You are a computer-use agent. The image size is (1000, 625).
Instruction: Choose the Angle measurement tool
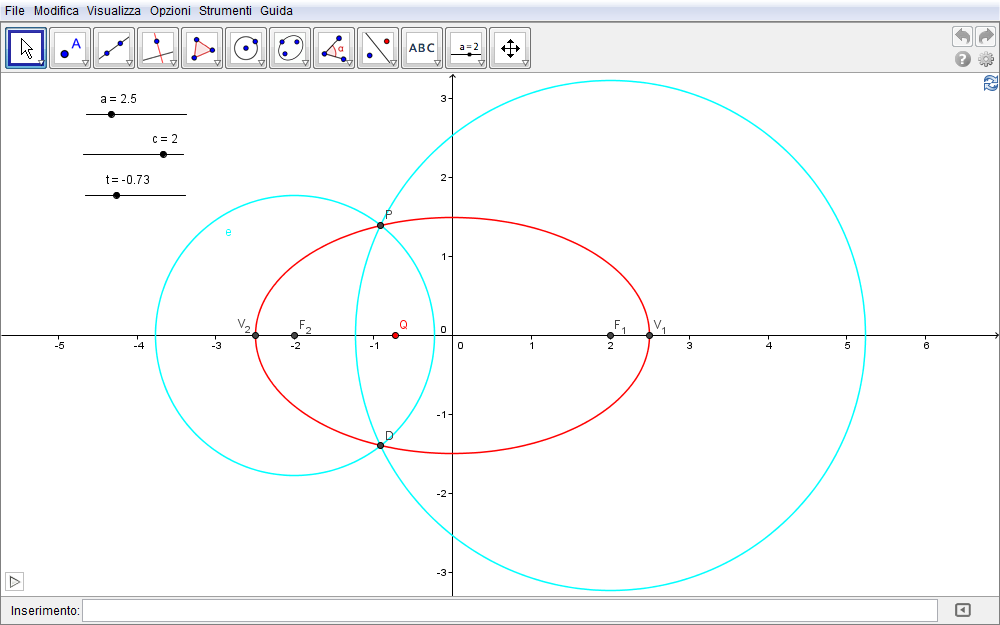click(x=334, y=48)
